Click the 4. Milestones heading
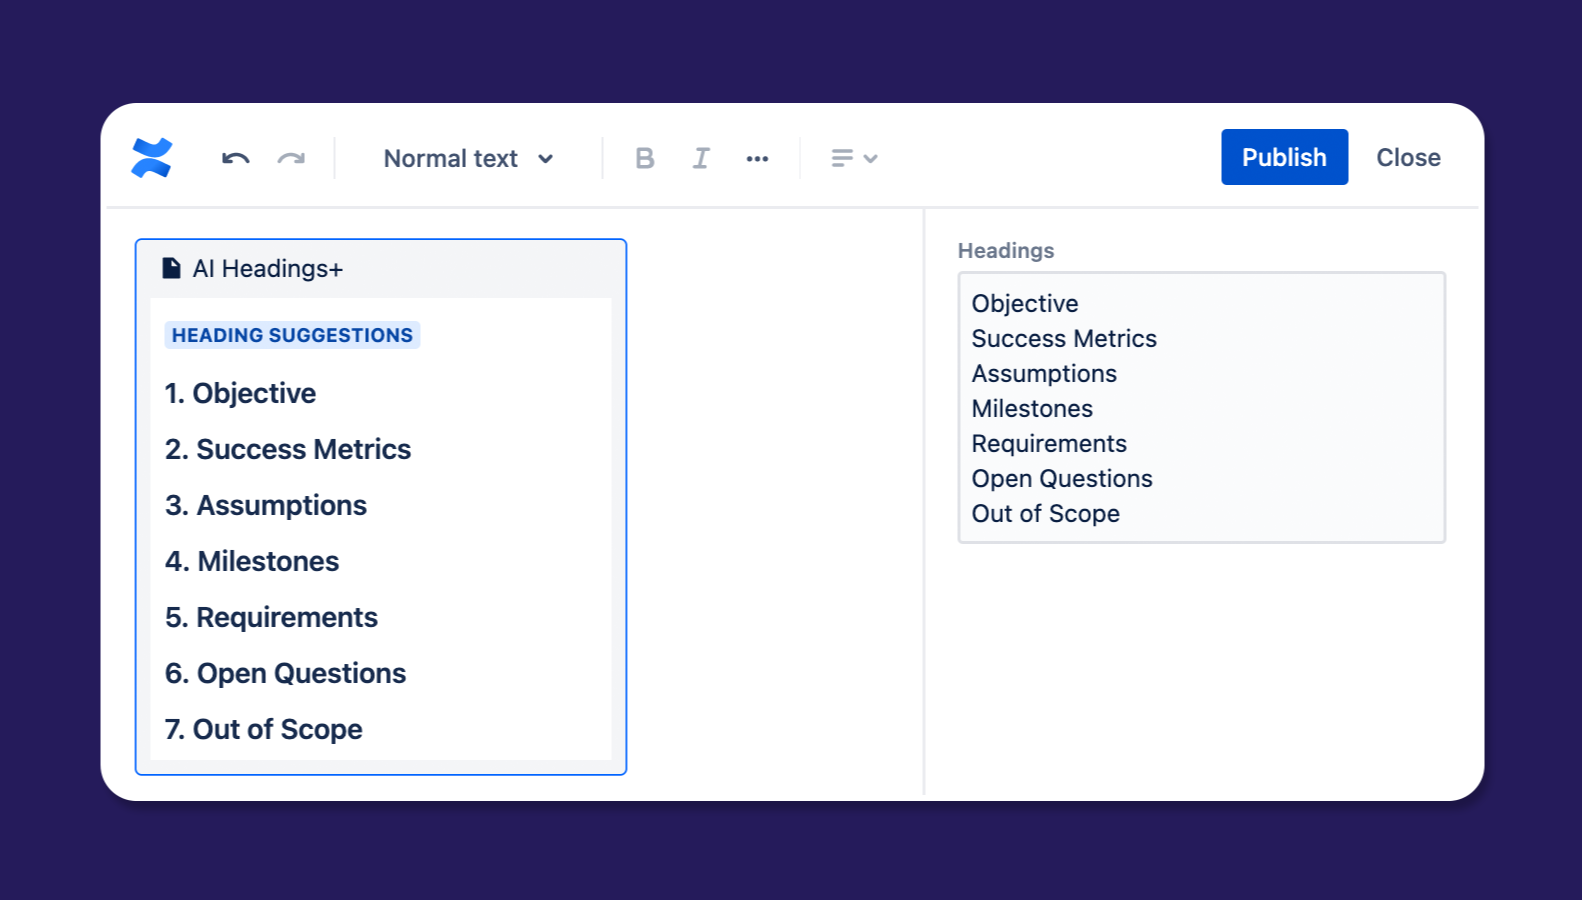 point(252,561)
